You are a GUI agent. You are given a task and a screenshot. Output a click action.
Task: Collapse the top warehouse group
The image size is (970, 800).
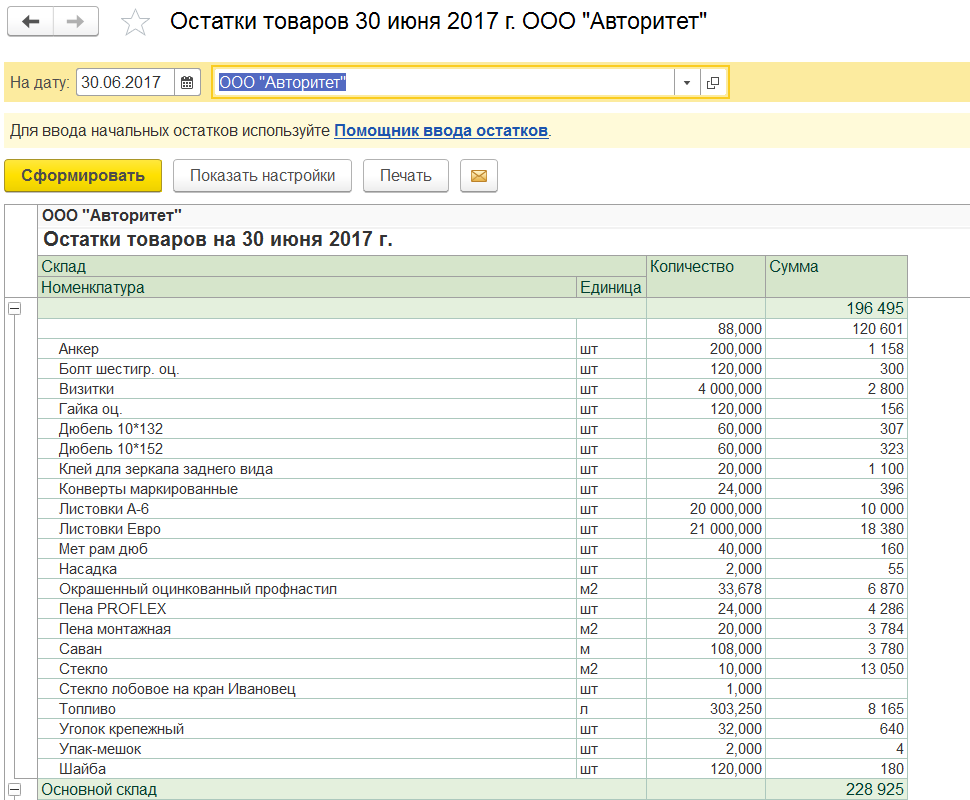point(15,308)
